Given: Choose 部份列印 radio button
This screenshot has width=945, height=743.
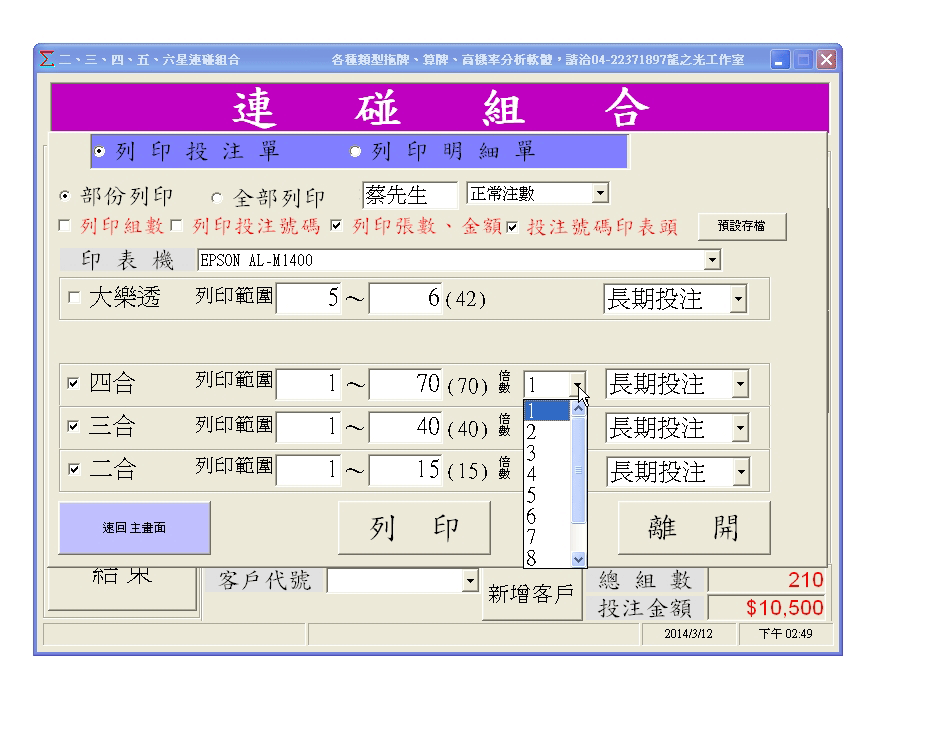Looking at the screenshot, I should (64, 196).
